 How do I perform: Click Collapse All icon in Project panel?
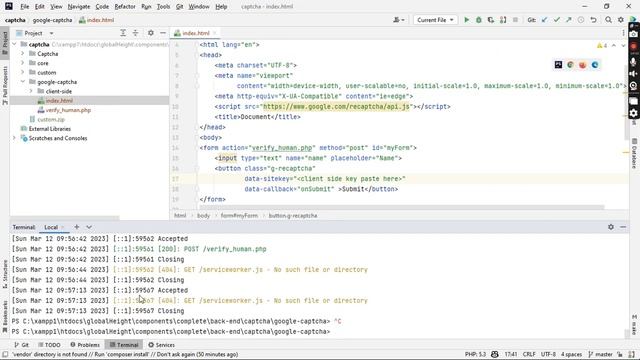pos(135,33)
